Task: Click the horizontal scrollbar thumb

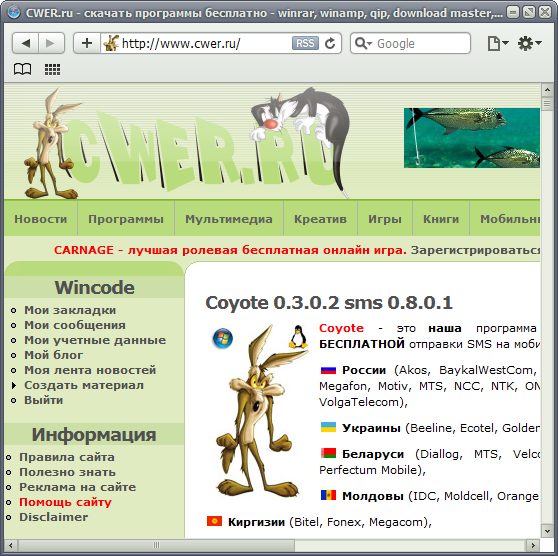Action: point(157,545)
